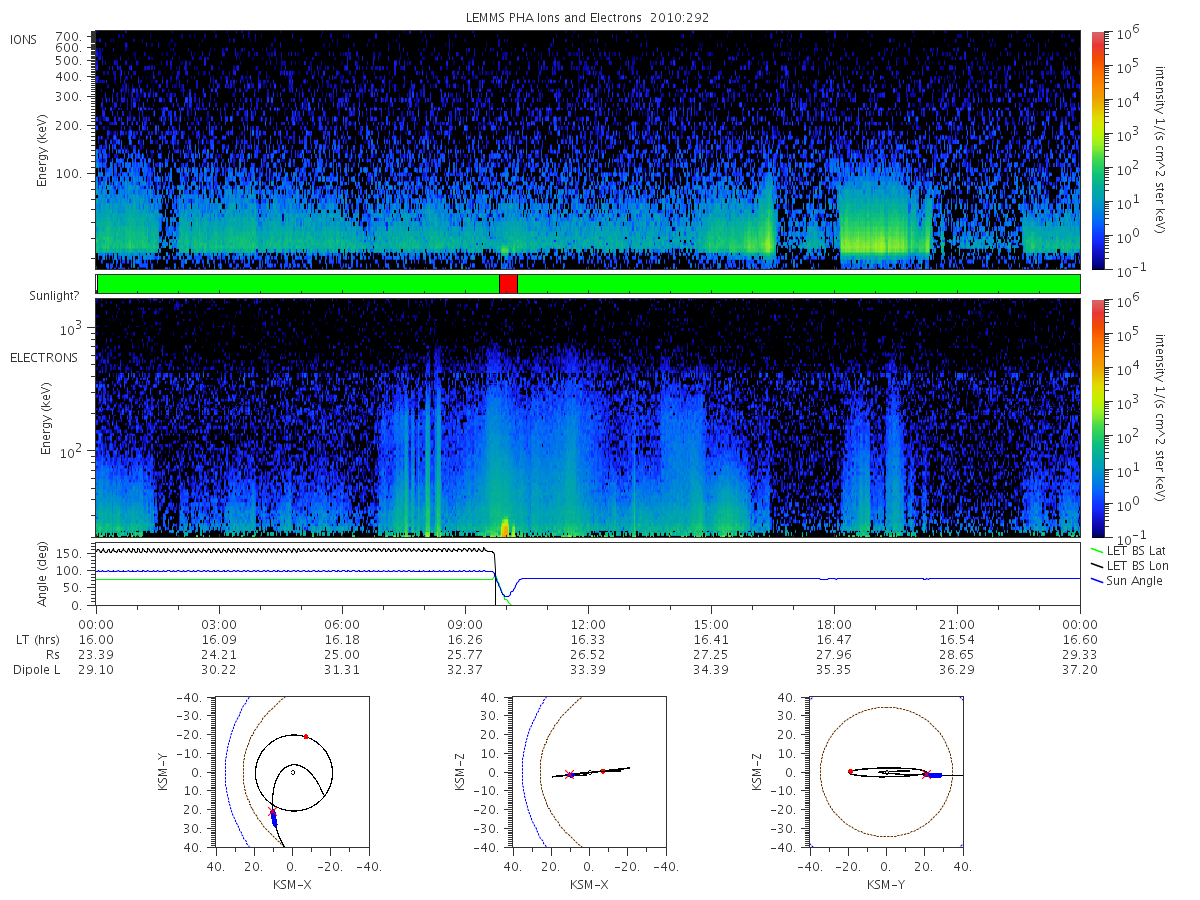Click the yellow electron burst near 10:00
This screenshot has height=900, width=1200.
coord(505,527)
